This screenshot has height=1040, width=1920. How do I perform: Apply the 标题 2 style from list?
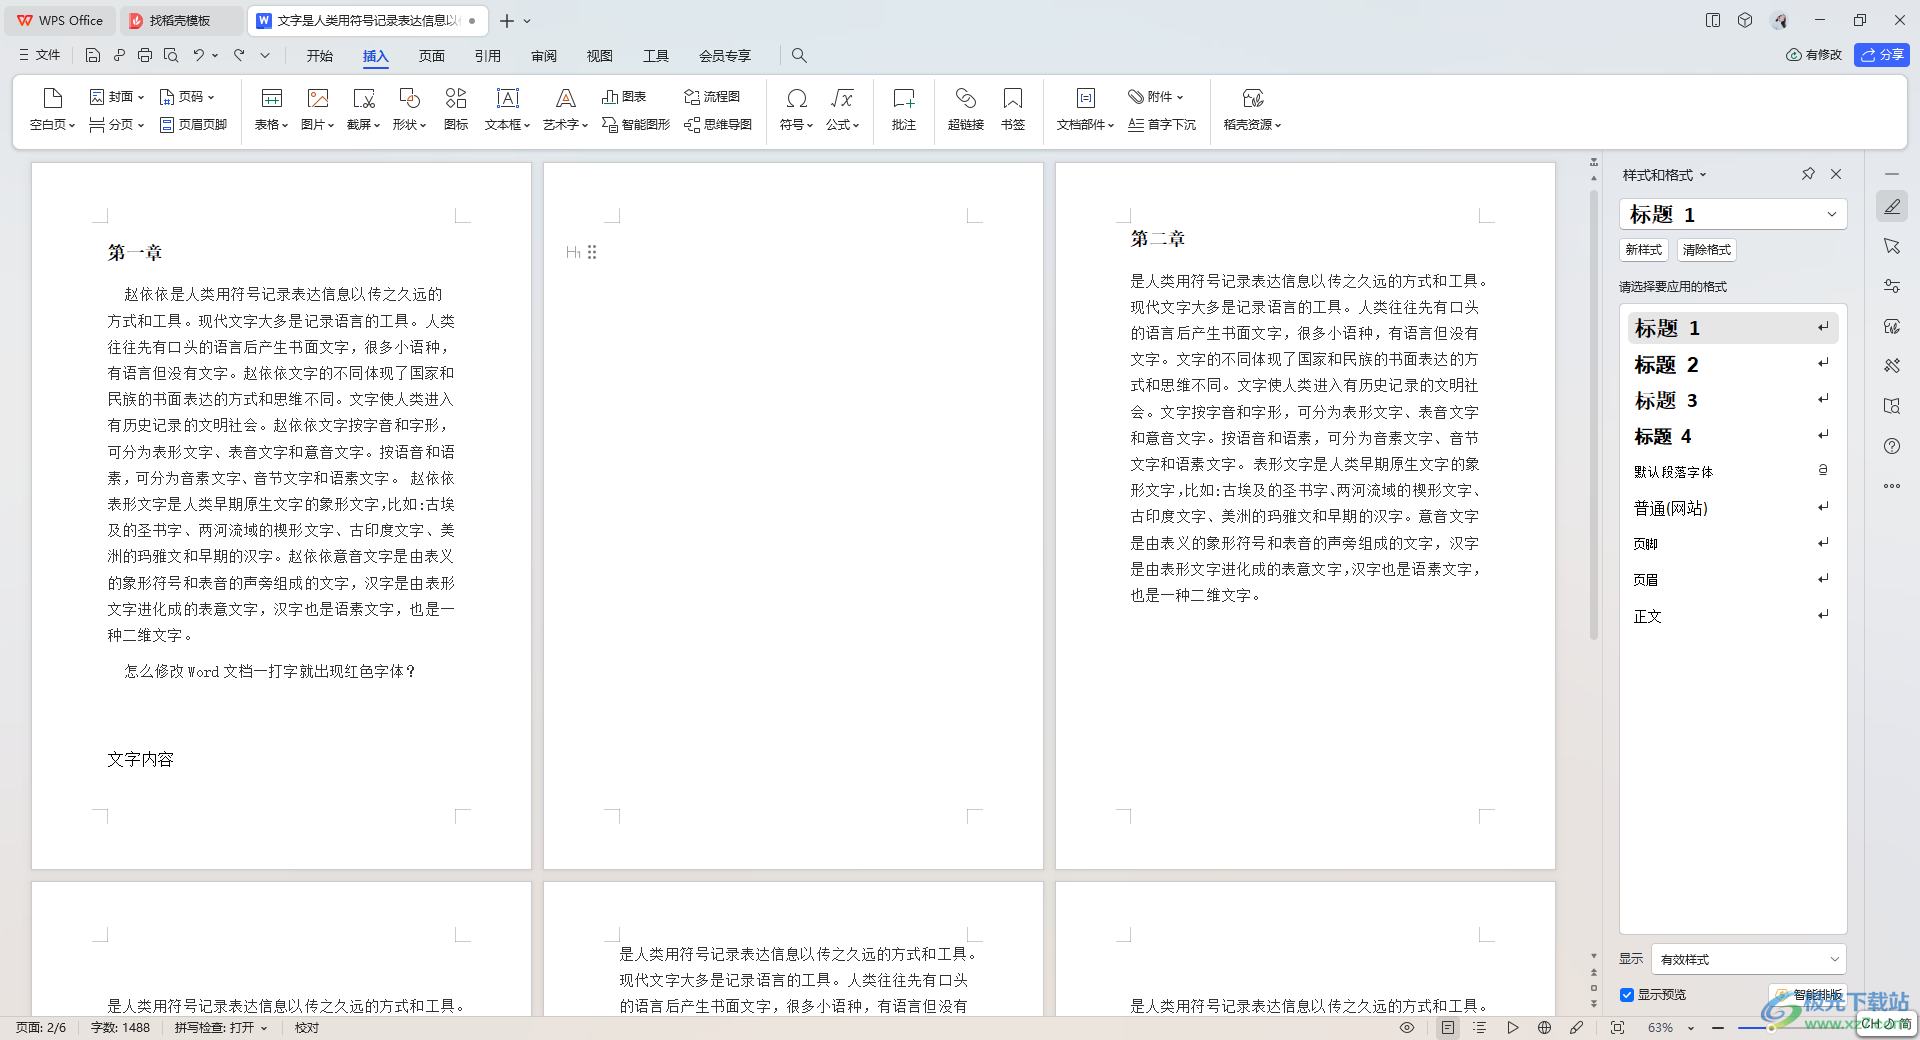pyautogui.click(x=1733, y=365)
